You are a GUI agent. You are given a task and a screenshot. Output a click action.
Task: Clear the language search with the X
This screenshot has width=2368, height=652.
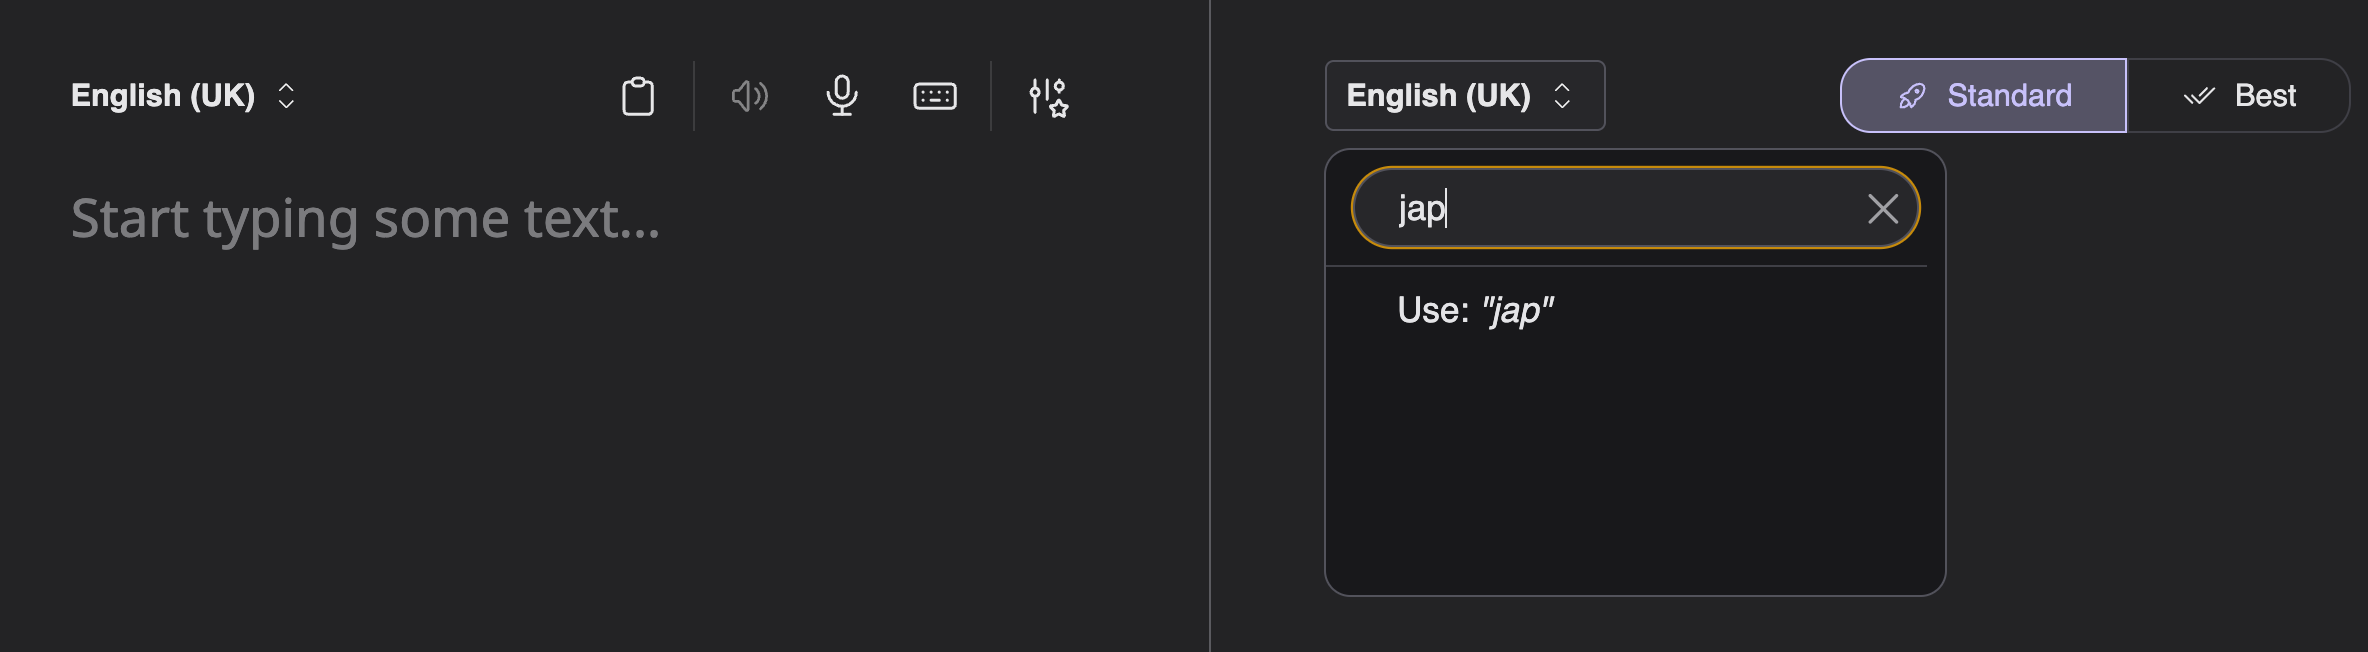coord(1882,209)
